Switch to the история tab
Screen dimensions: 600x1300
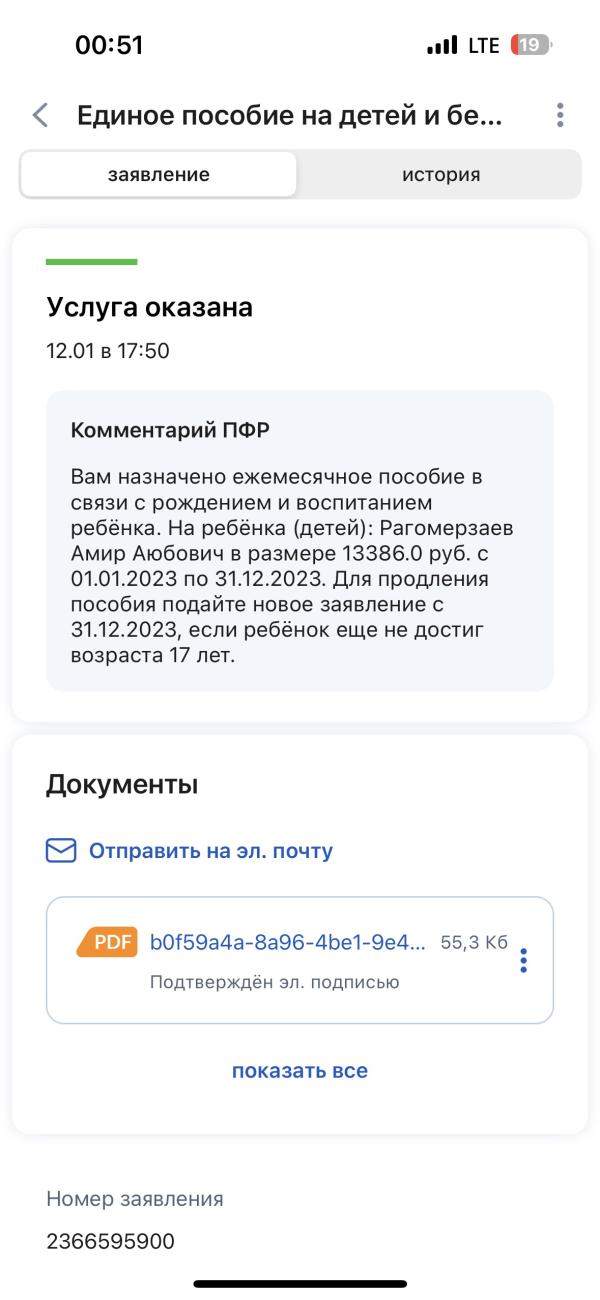tap(441, 175)
